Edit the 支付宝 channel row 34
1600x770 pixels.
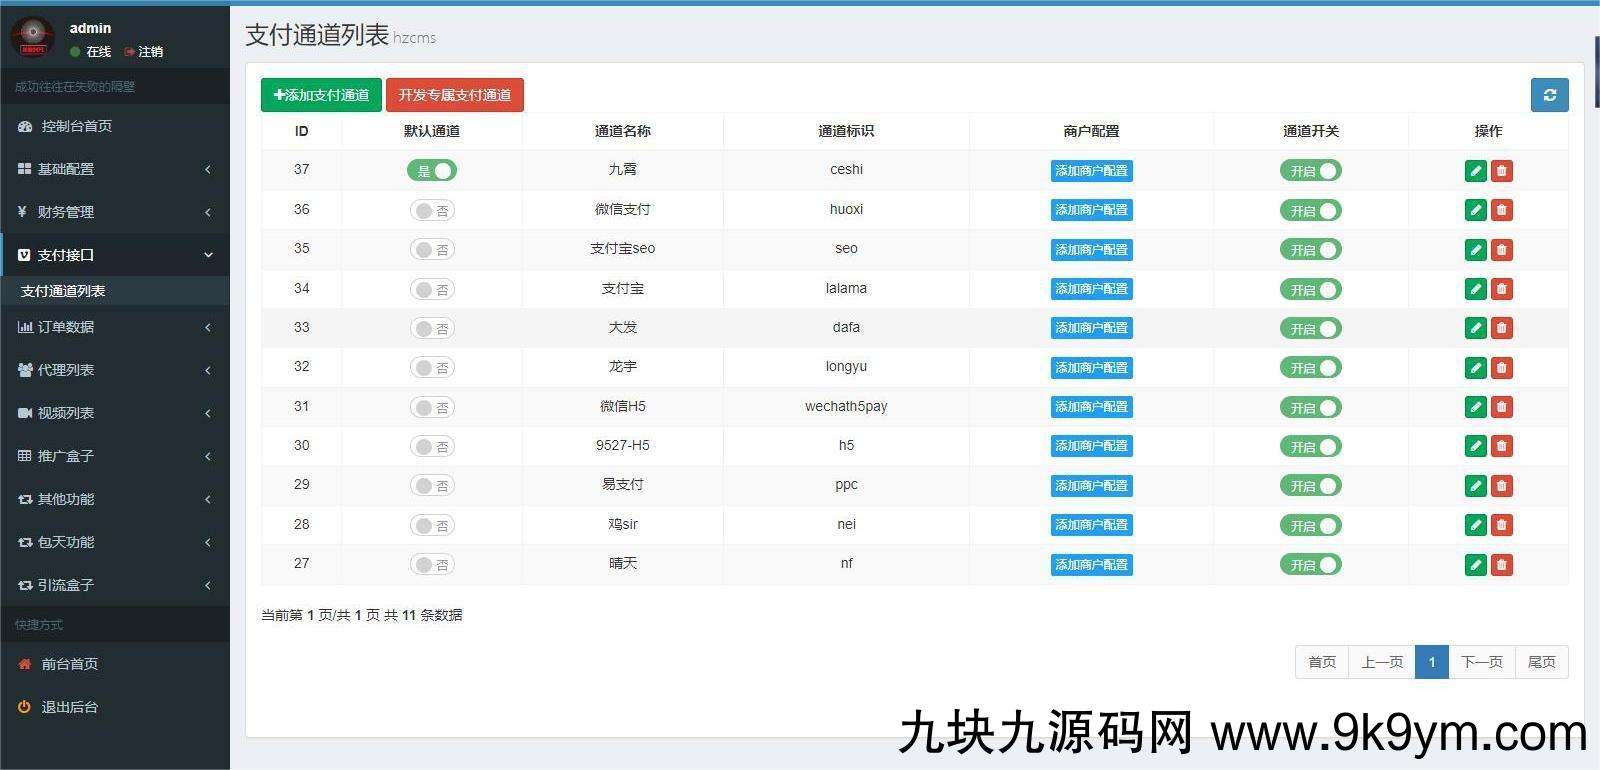[x=1475, y=289]
